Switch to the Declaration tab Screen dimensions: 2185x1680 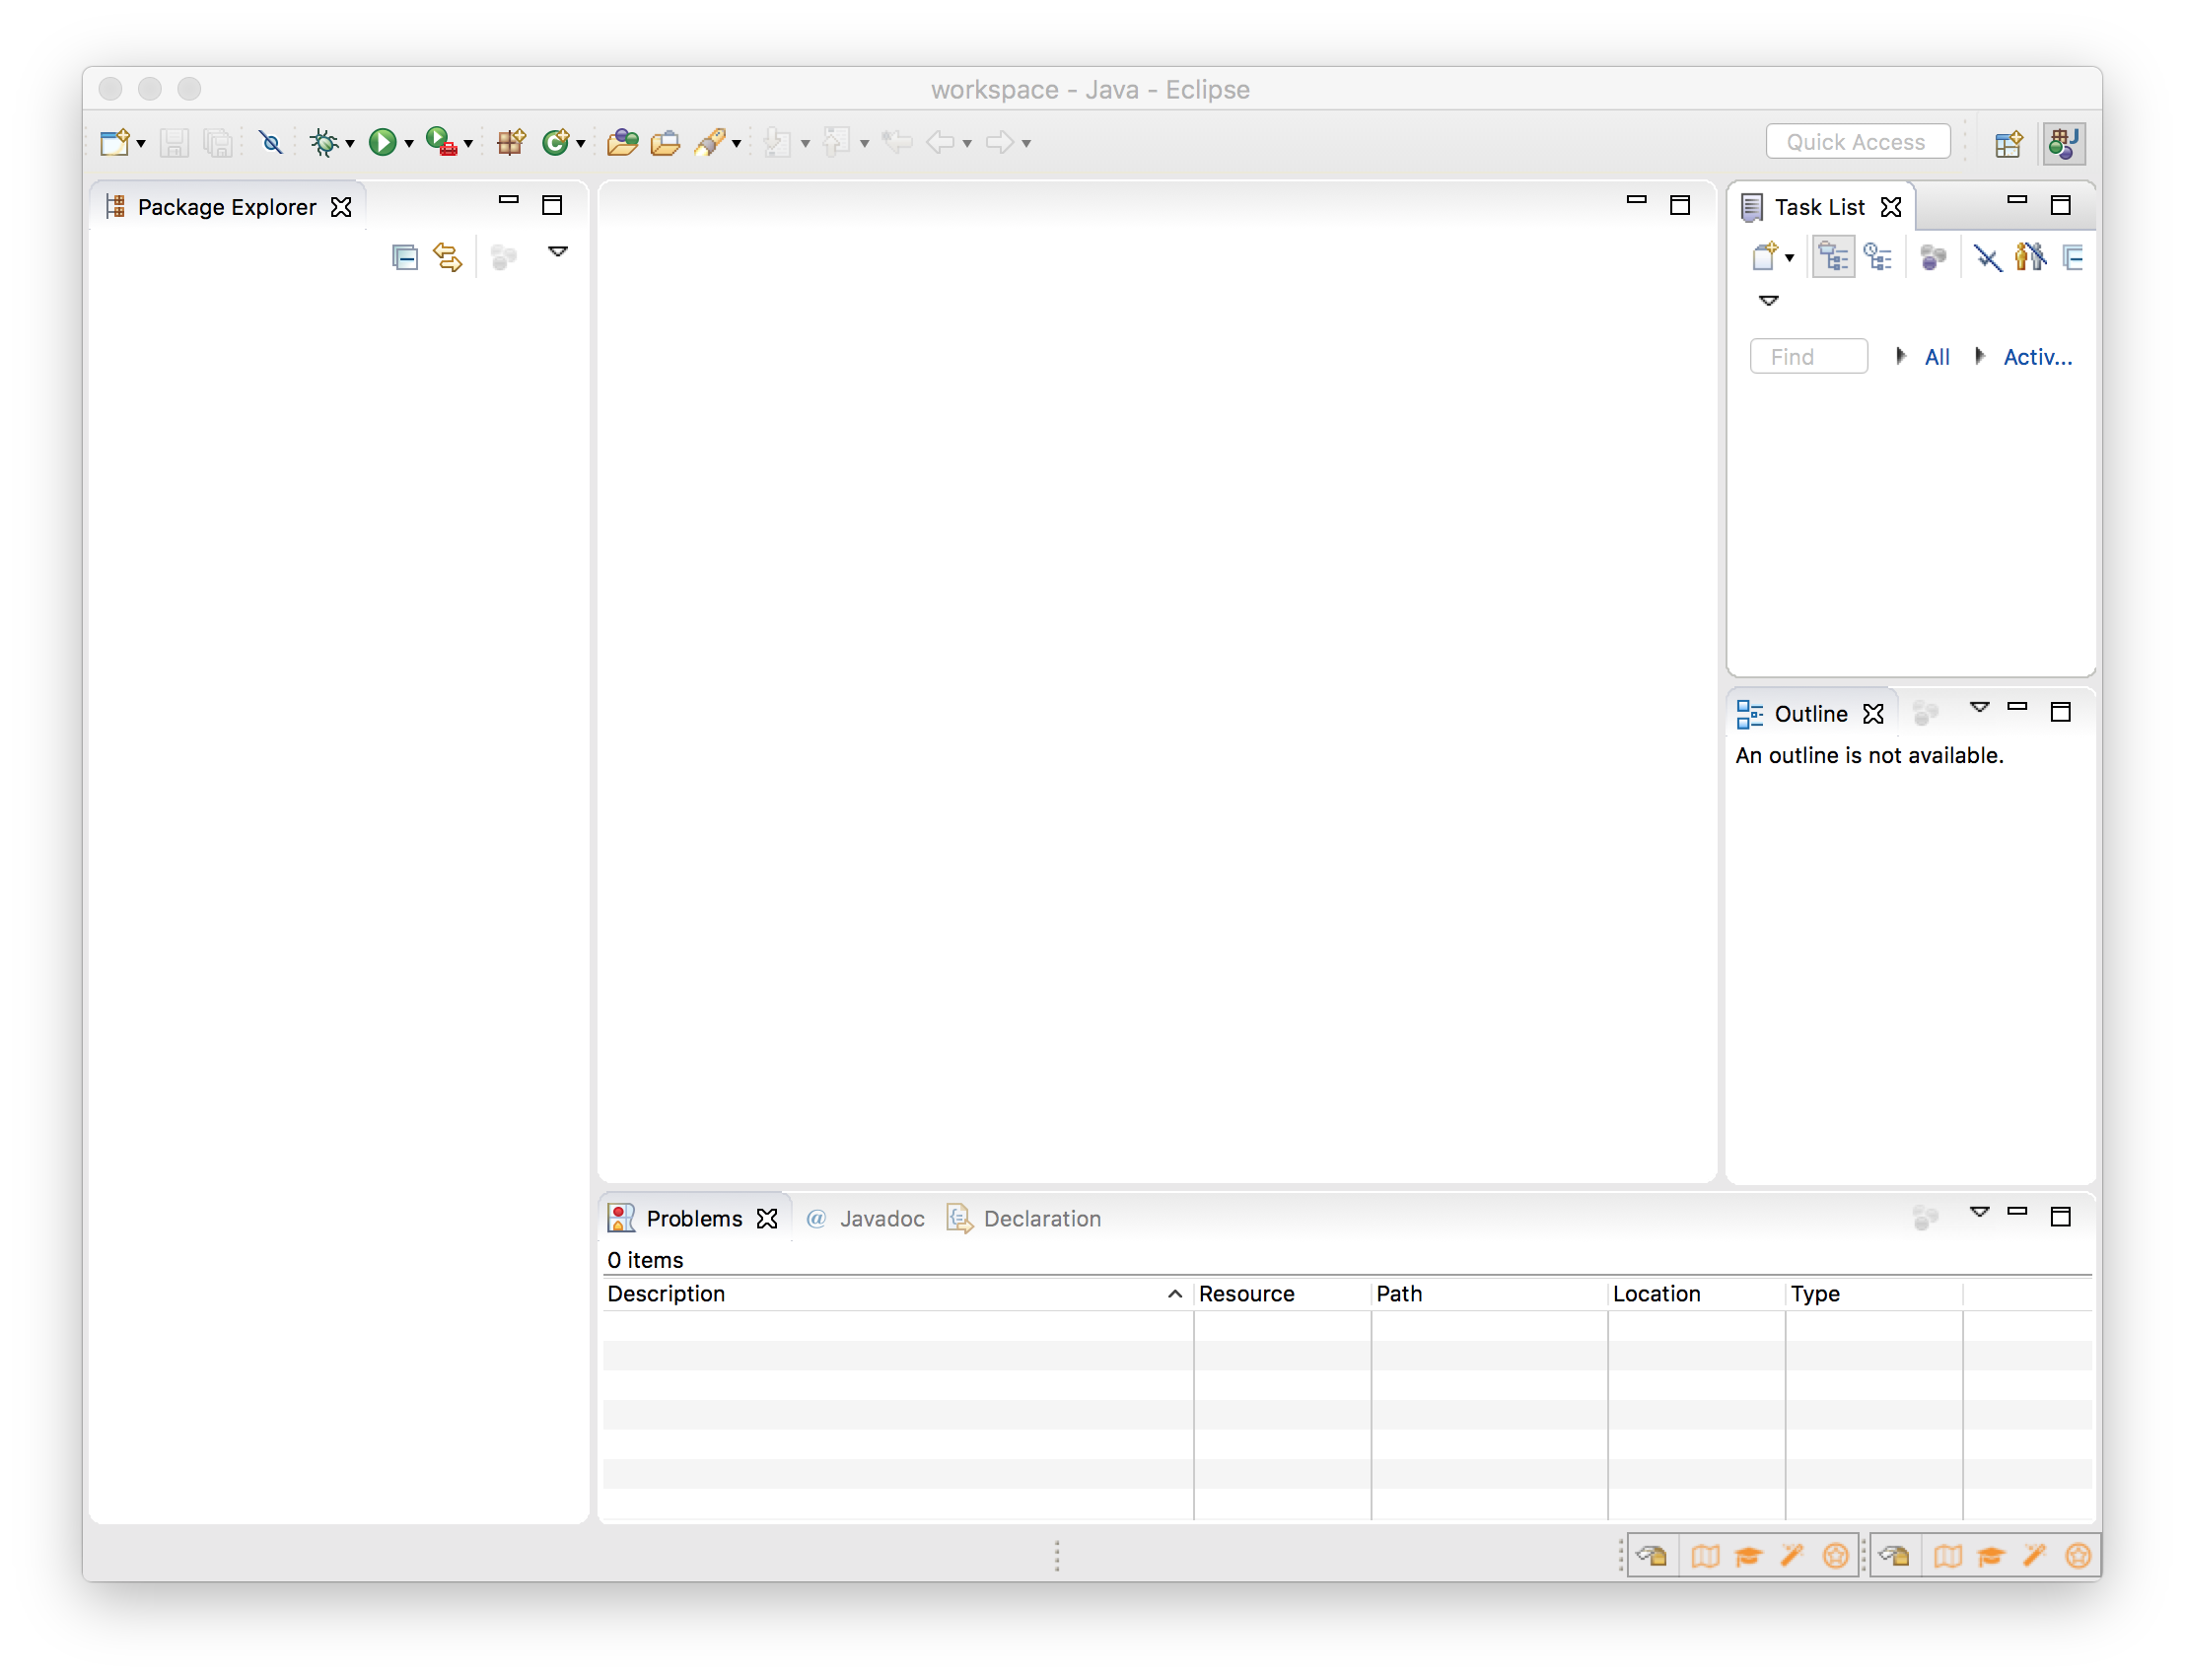1023,1218
